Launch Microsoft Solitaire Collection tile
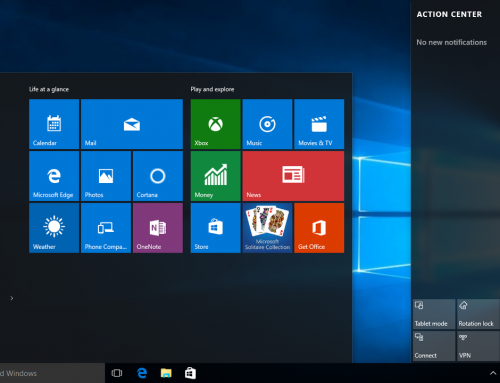 pos(267,228)
